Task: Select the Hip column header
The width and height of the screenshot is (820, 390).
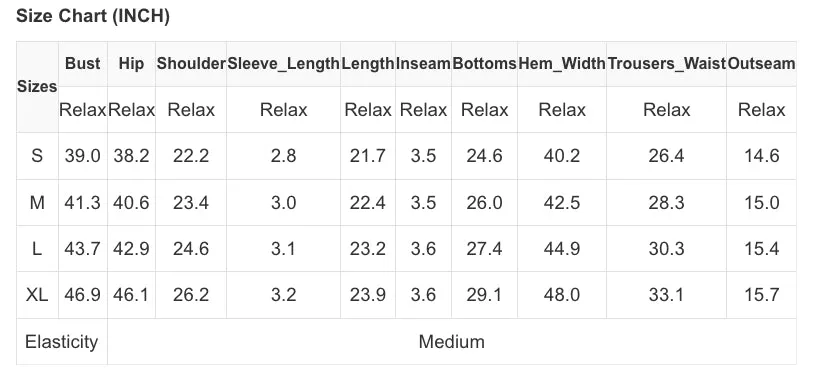Action: pos(131,64)
